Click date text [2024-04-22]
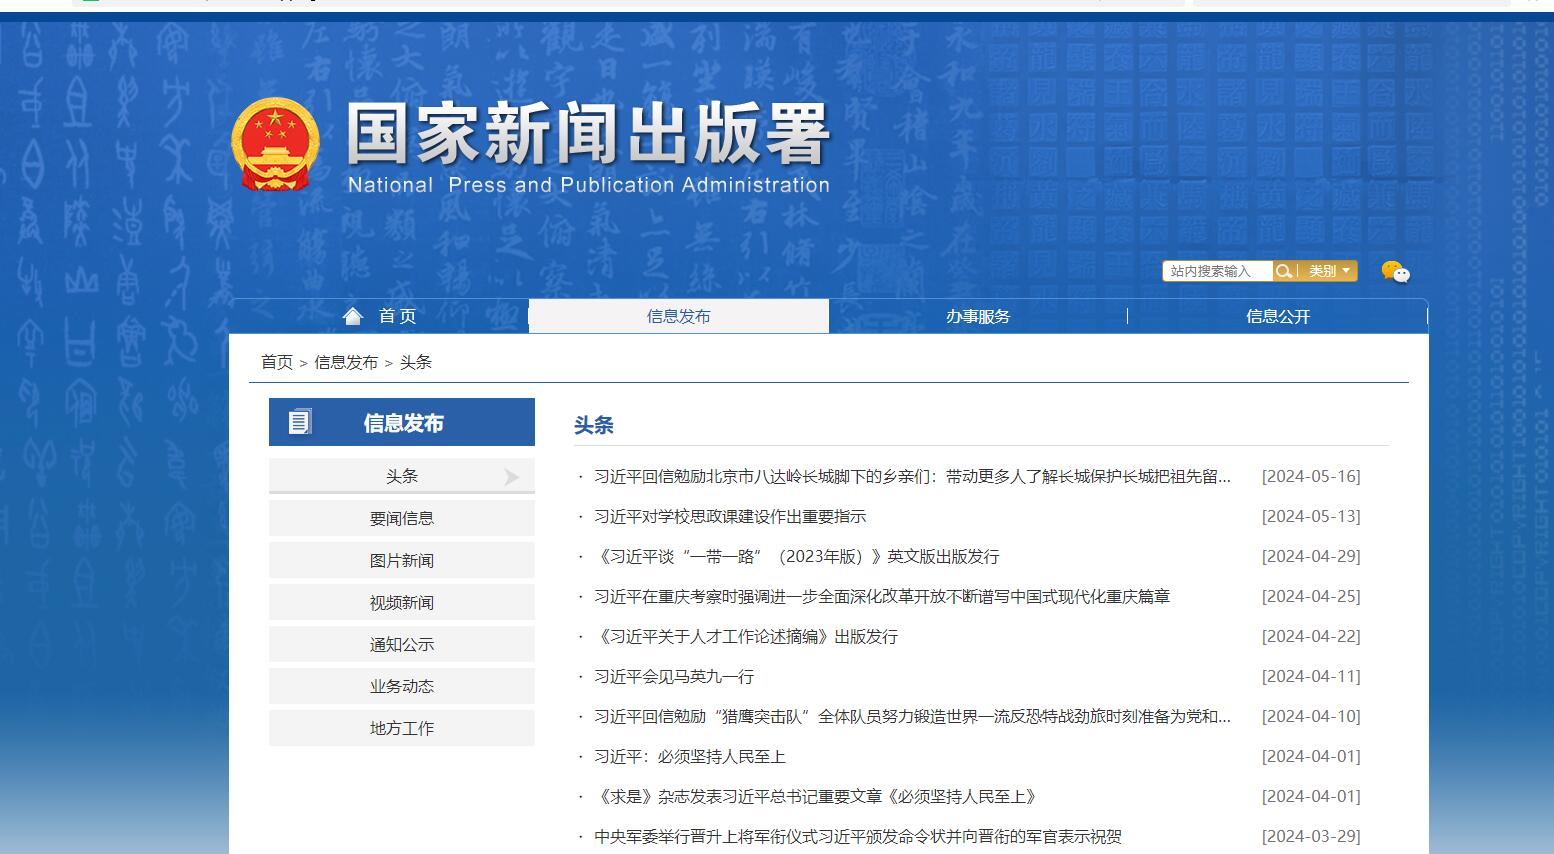 click(1311, 636)
